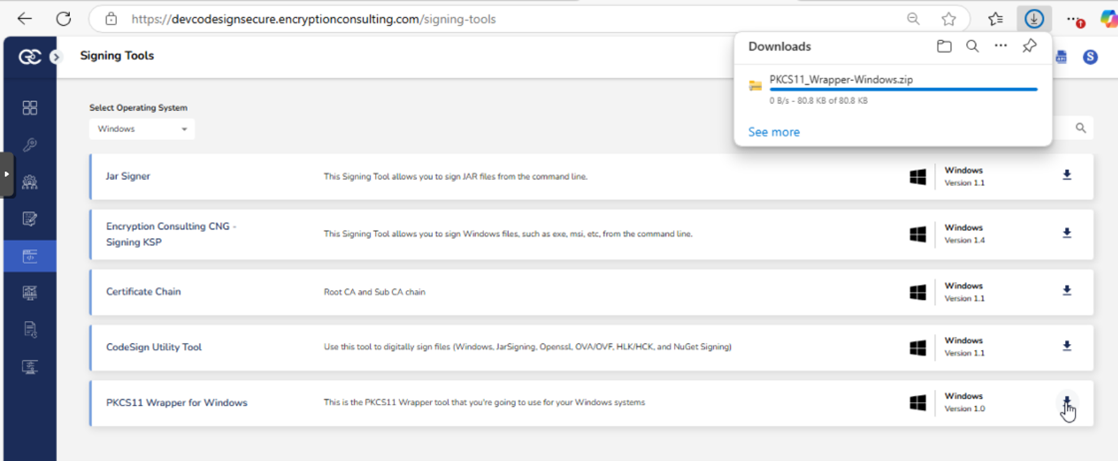
Task: Click the See more link in Downloads
Action: (773, 132)
